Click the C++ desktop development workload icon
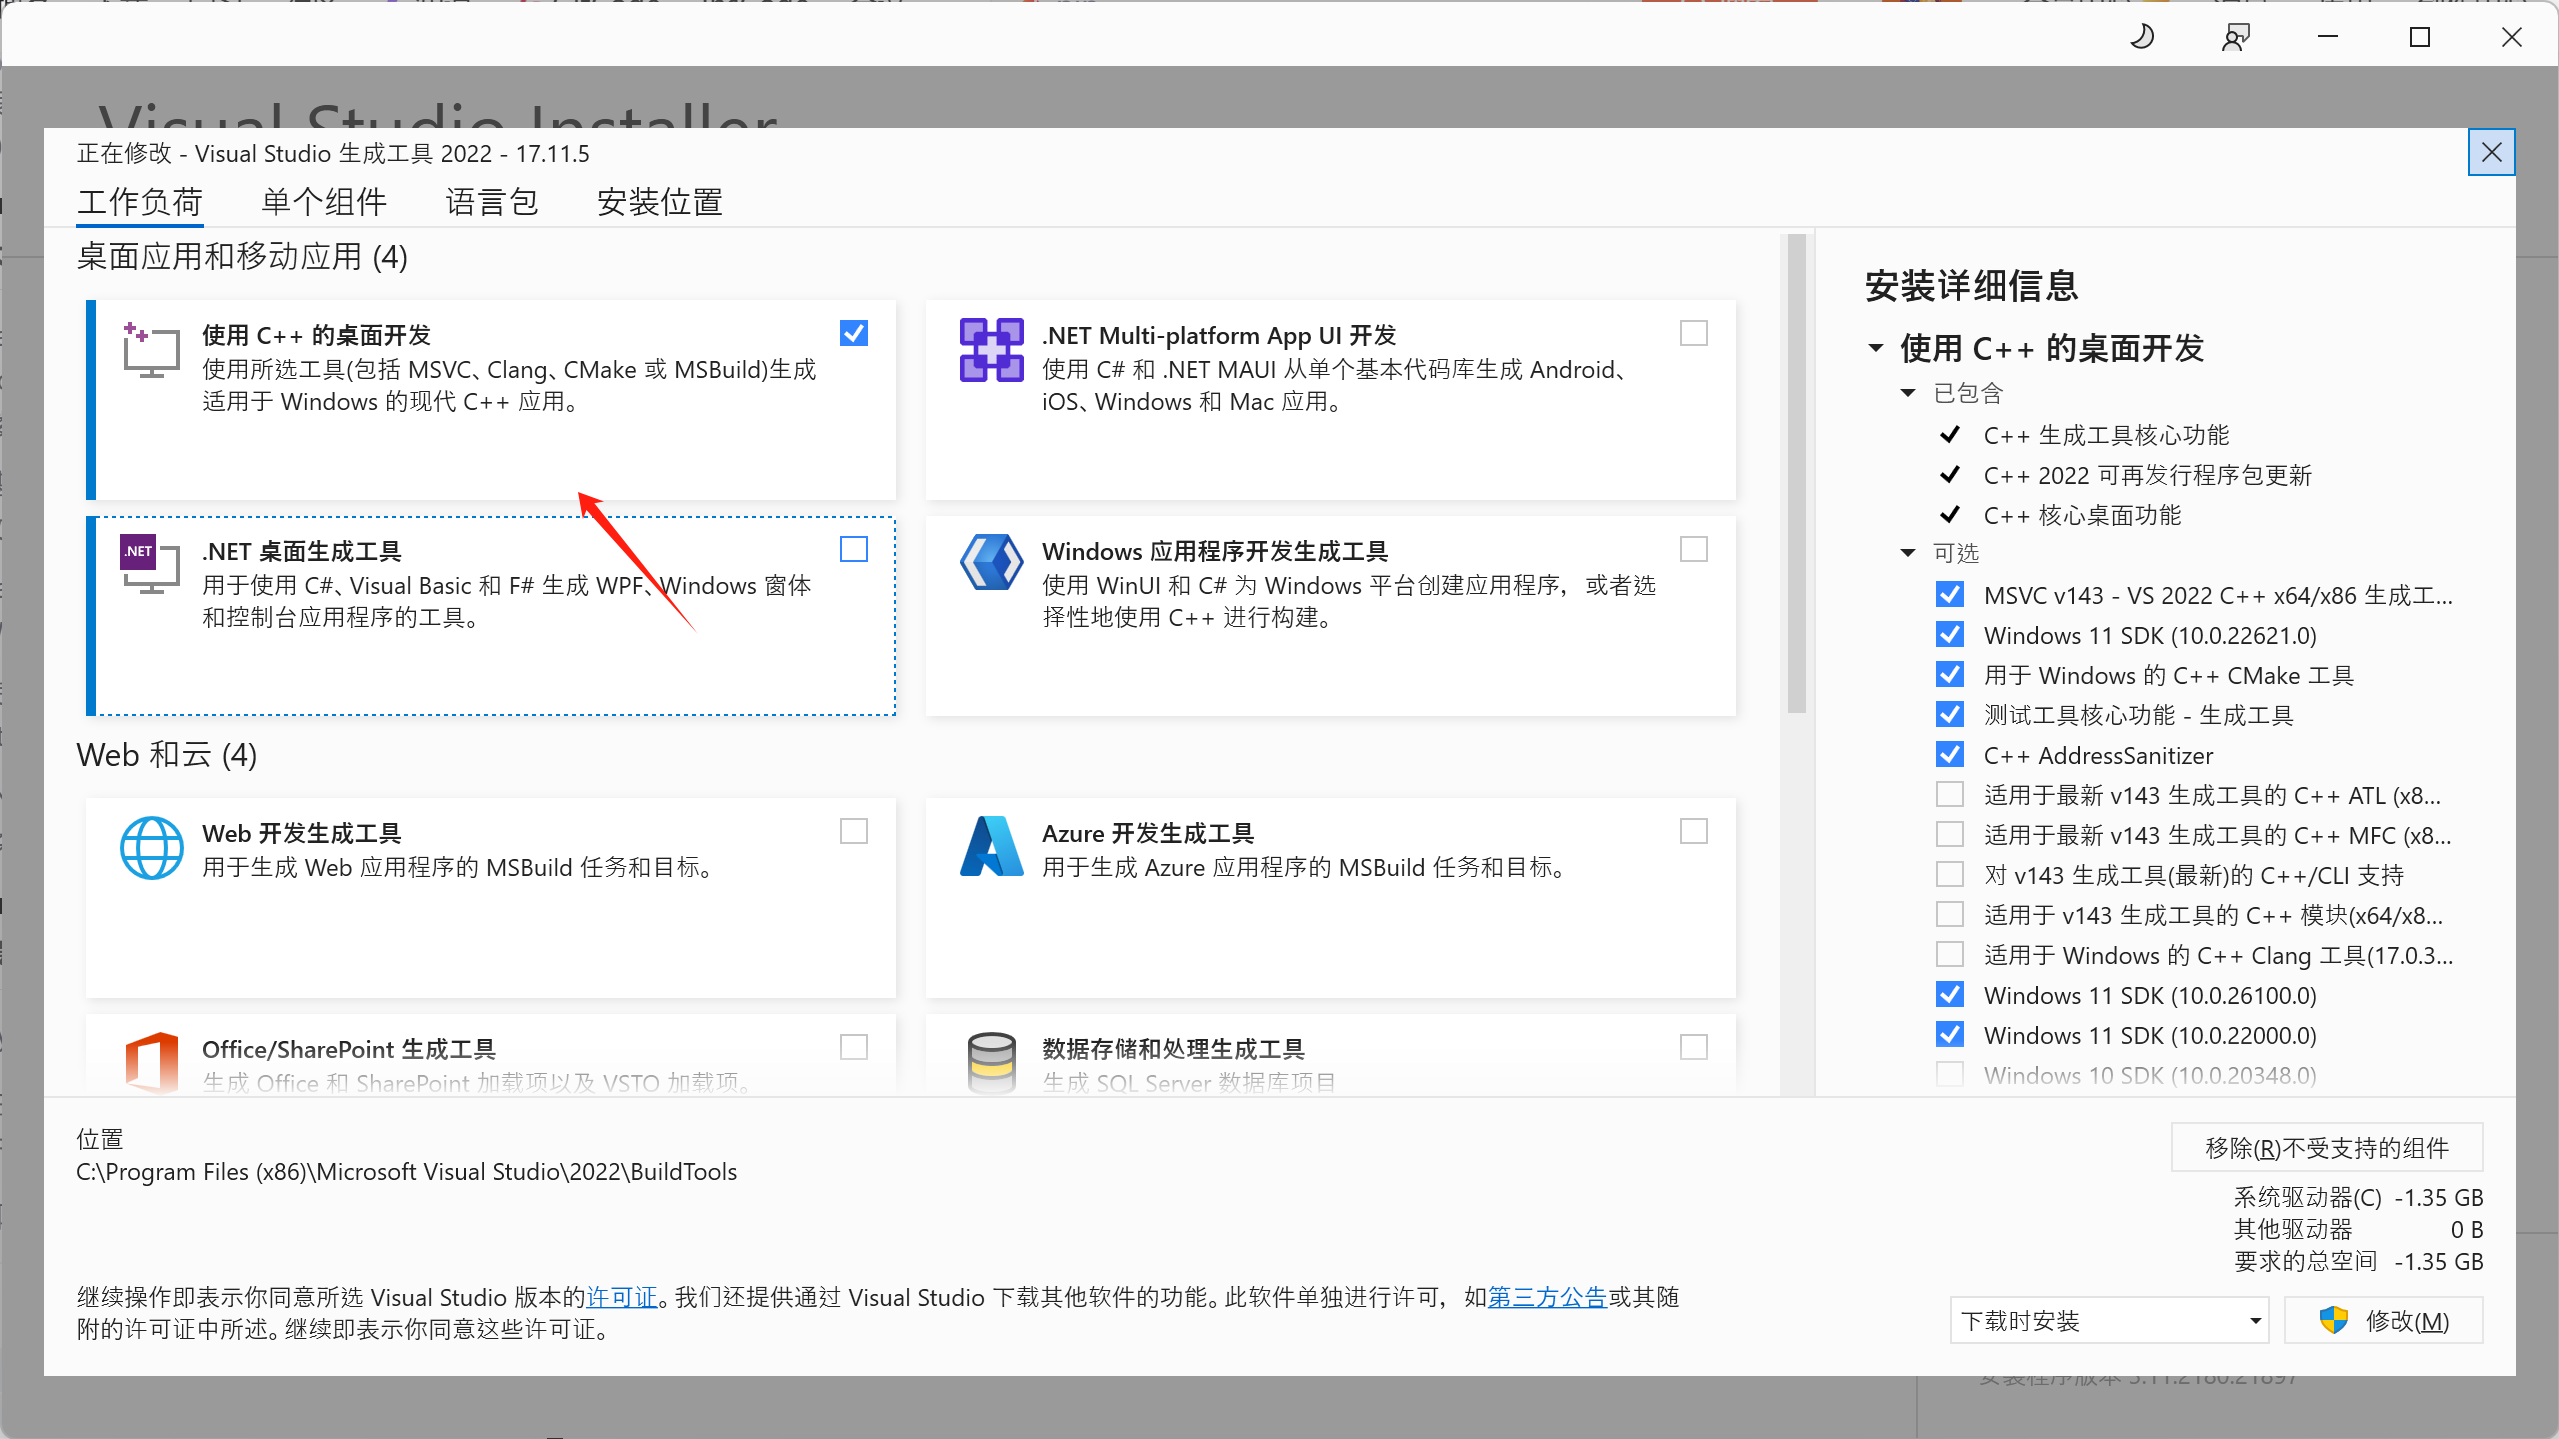The width and height of the screenshot is (2559, 1439). pyautogui.click(x=151, y=350)
